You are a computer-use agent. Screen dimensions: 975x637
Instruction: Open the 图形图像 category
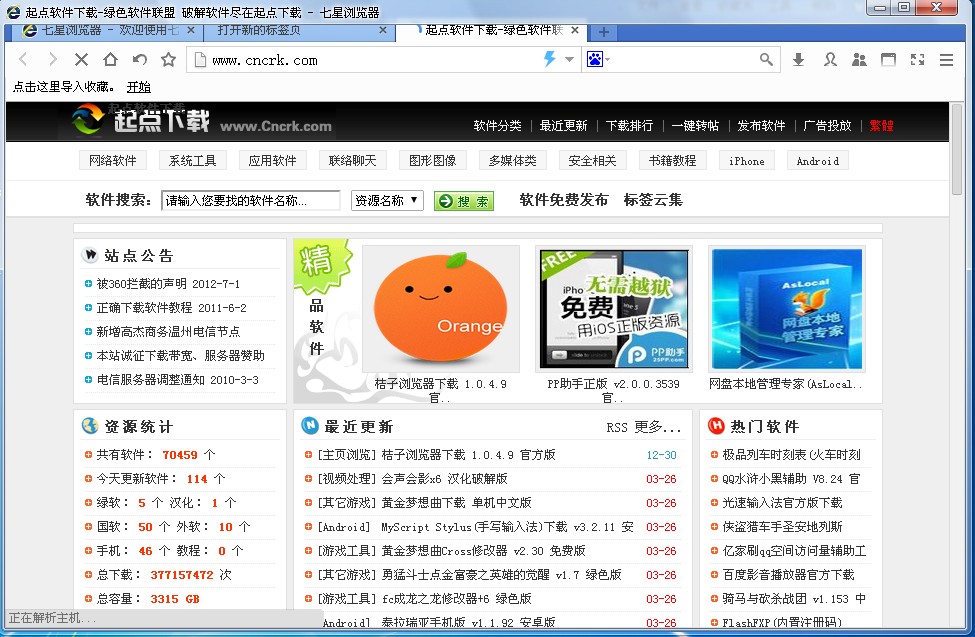[x=433, y=160]
